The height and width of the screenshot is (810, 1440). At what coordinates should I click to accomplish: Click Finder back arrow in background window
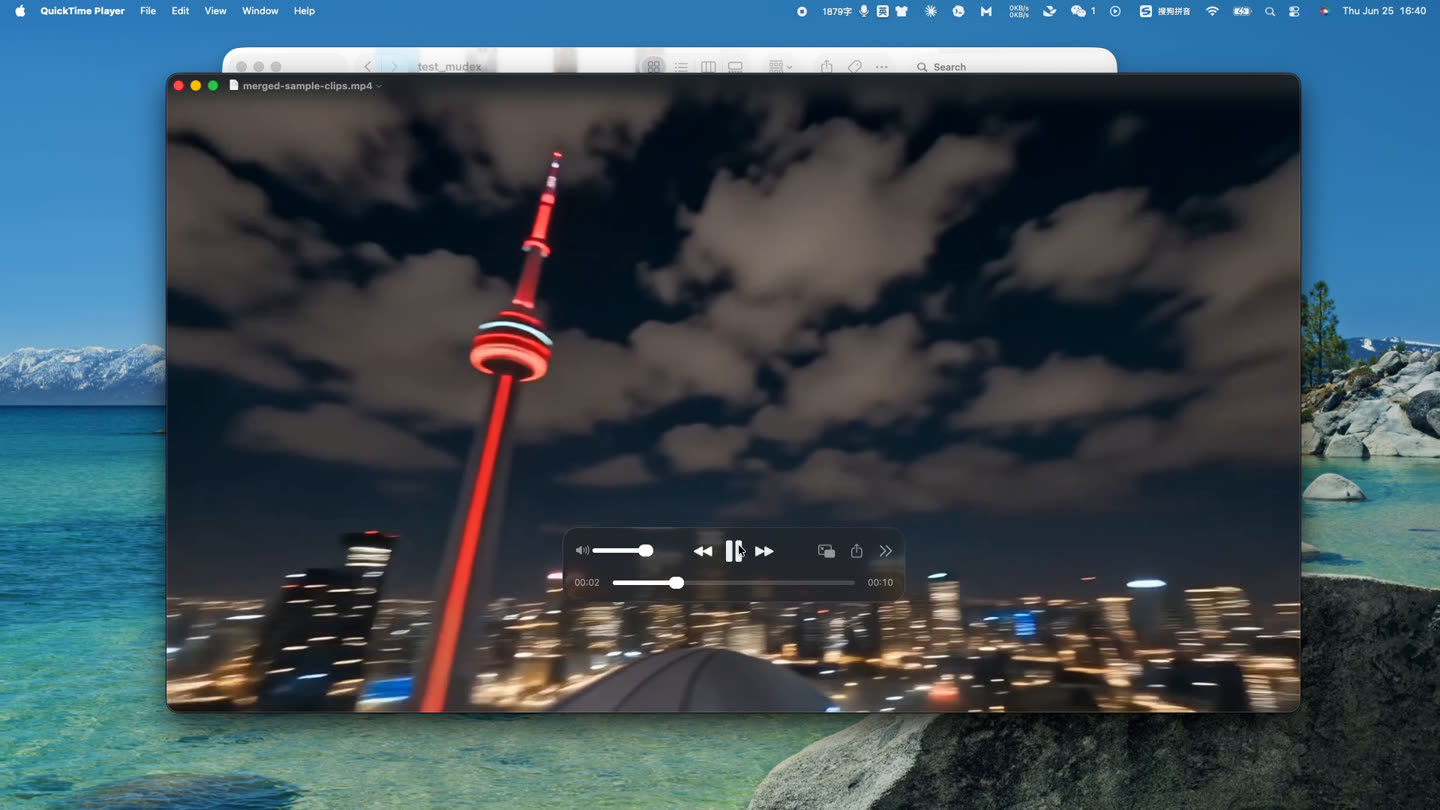(x=367, y=66)
